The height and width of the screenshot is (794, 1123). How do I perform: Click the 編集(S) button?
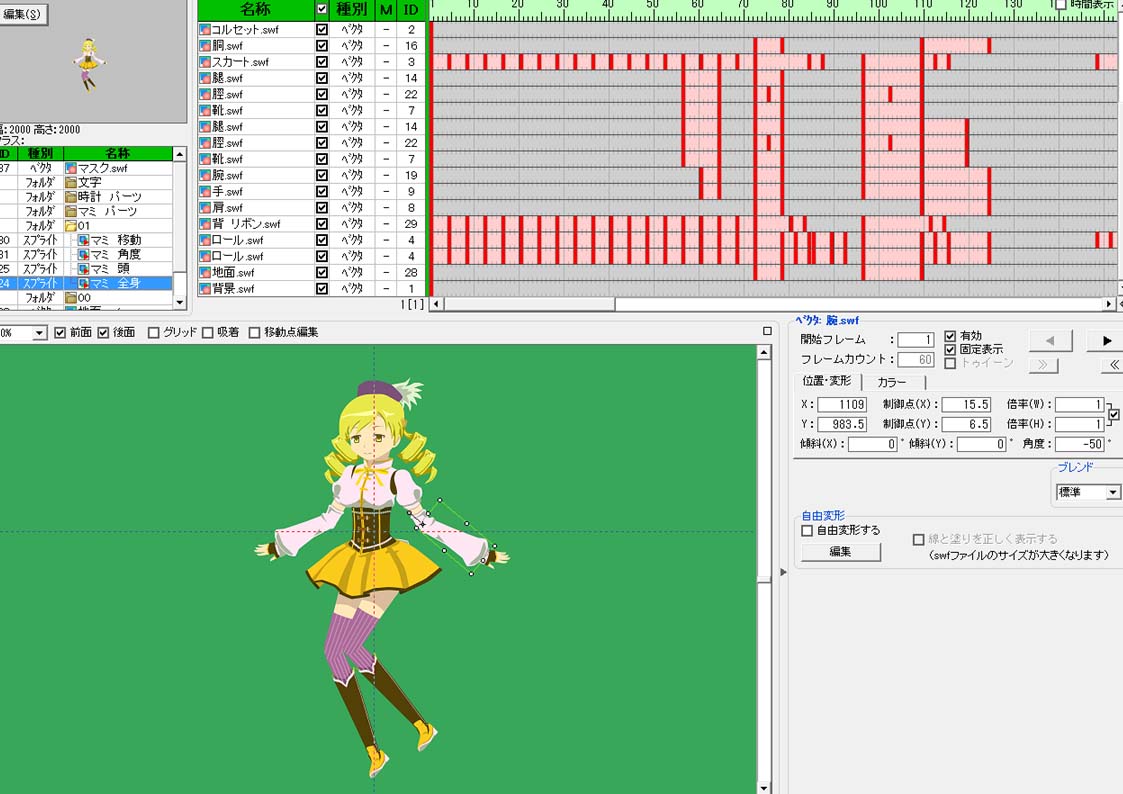23,14
